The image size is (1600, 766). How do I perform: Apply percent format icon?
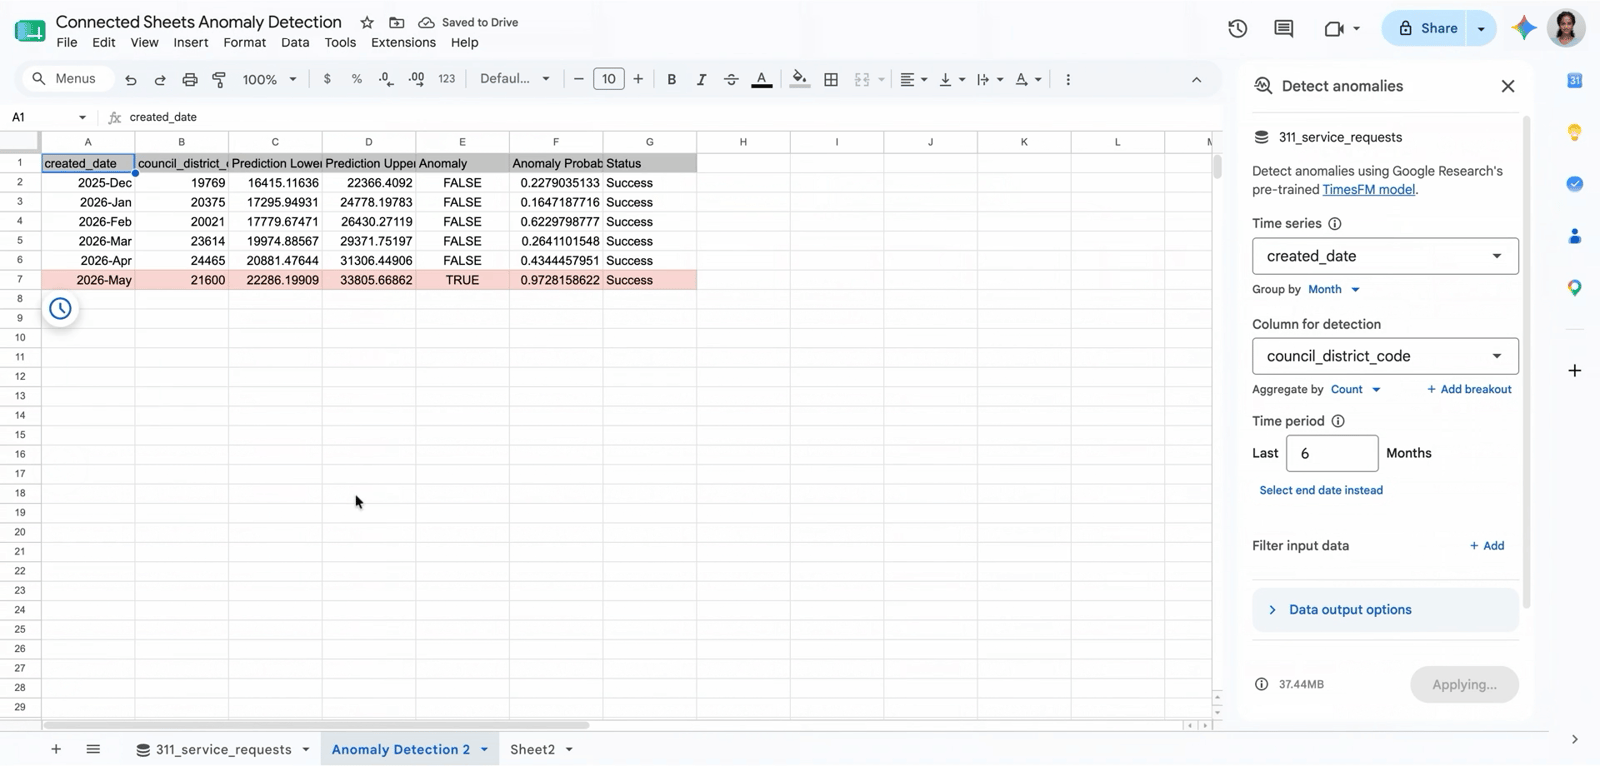(357, 79)
